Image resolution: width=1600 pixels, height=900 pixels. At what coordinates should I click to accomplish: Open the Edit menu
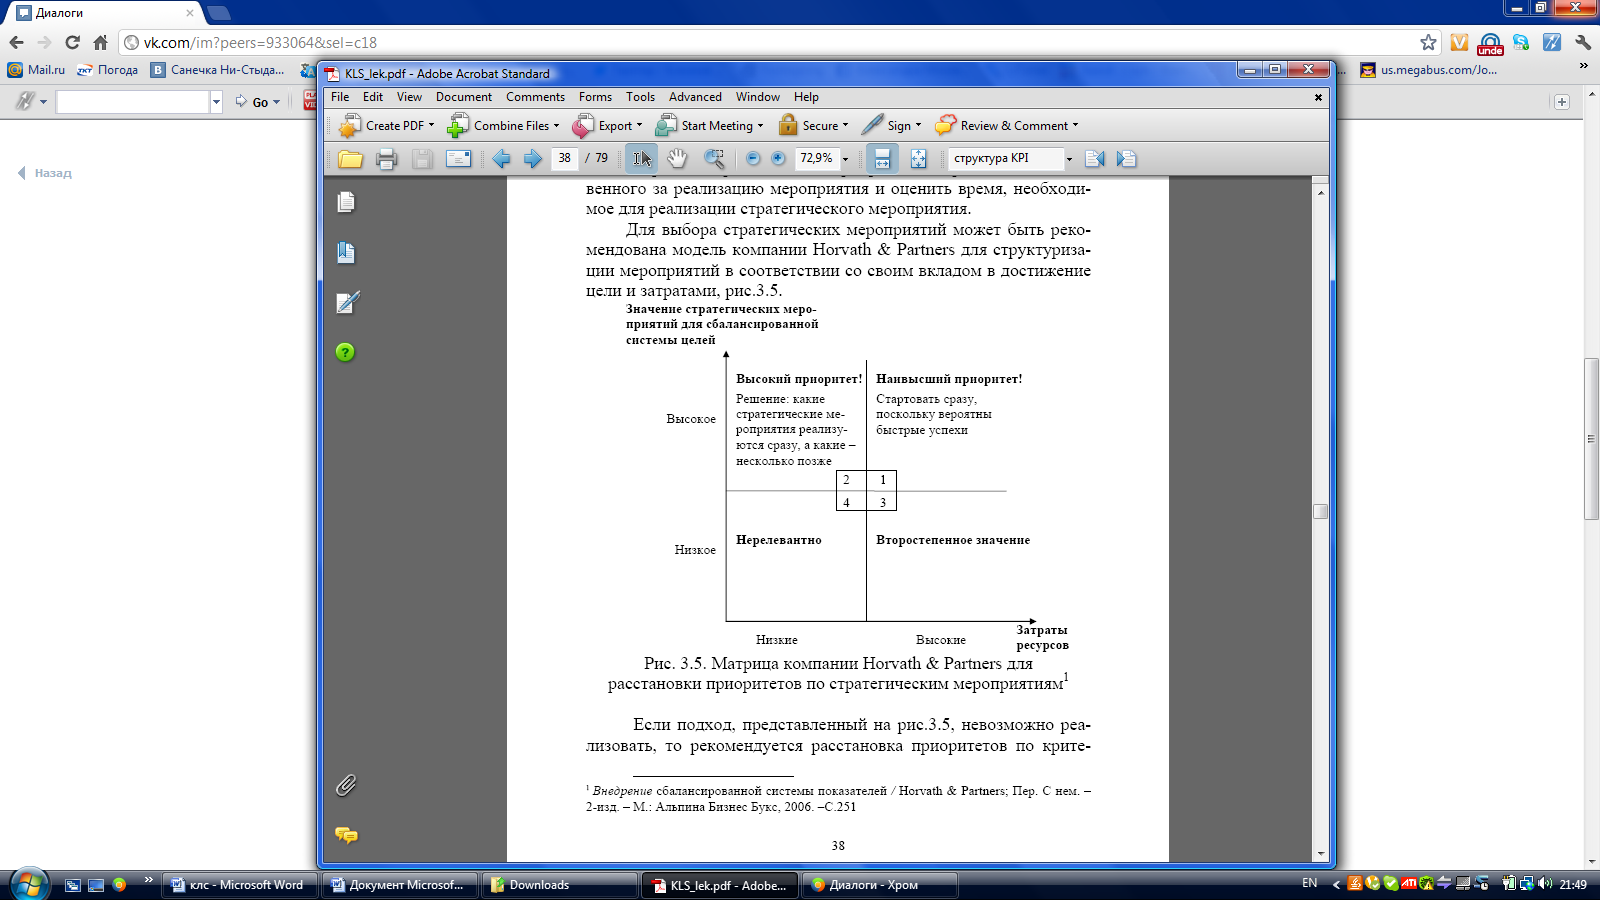pyautogui.click(x=373, y=97)
